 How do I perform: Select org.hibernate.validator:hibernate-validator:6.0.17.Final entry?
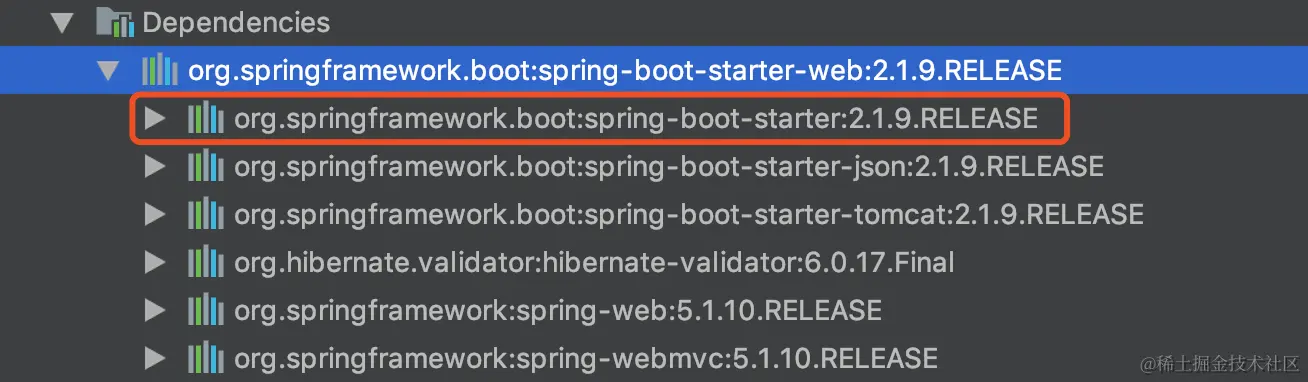594,262
